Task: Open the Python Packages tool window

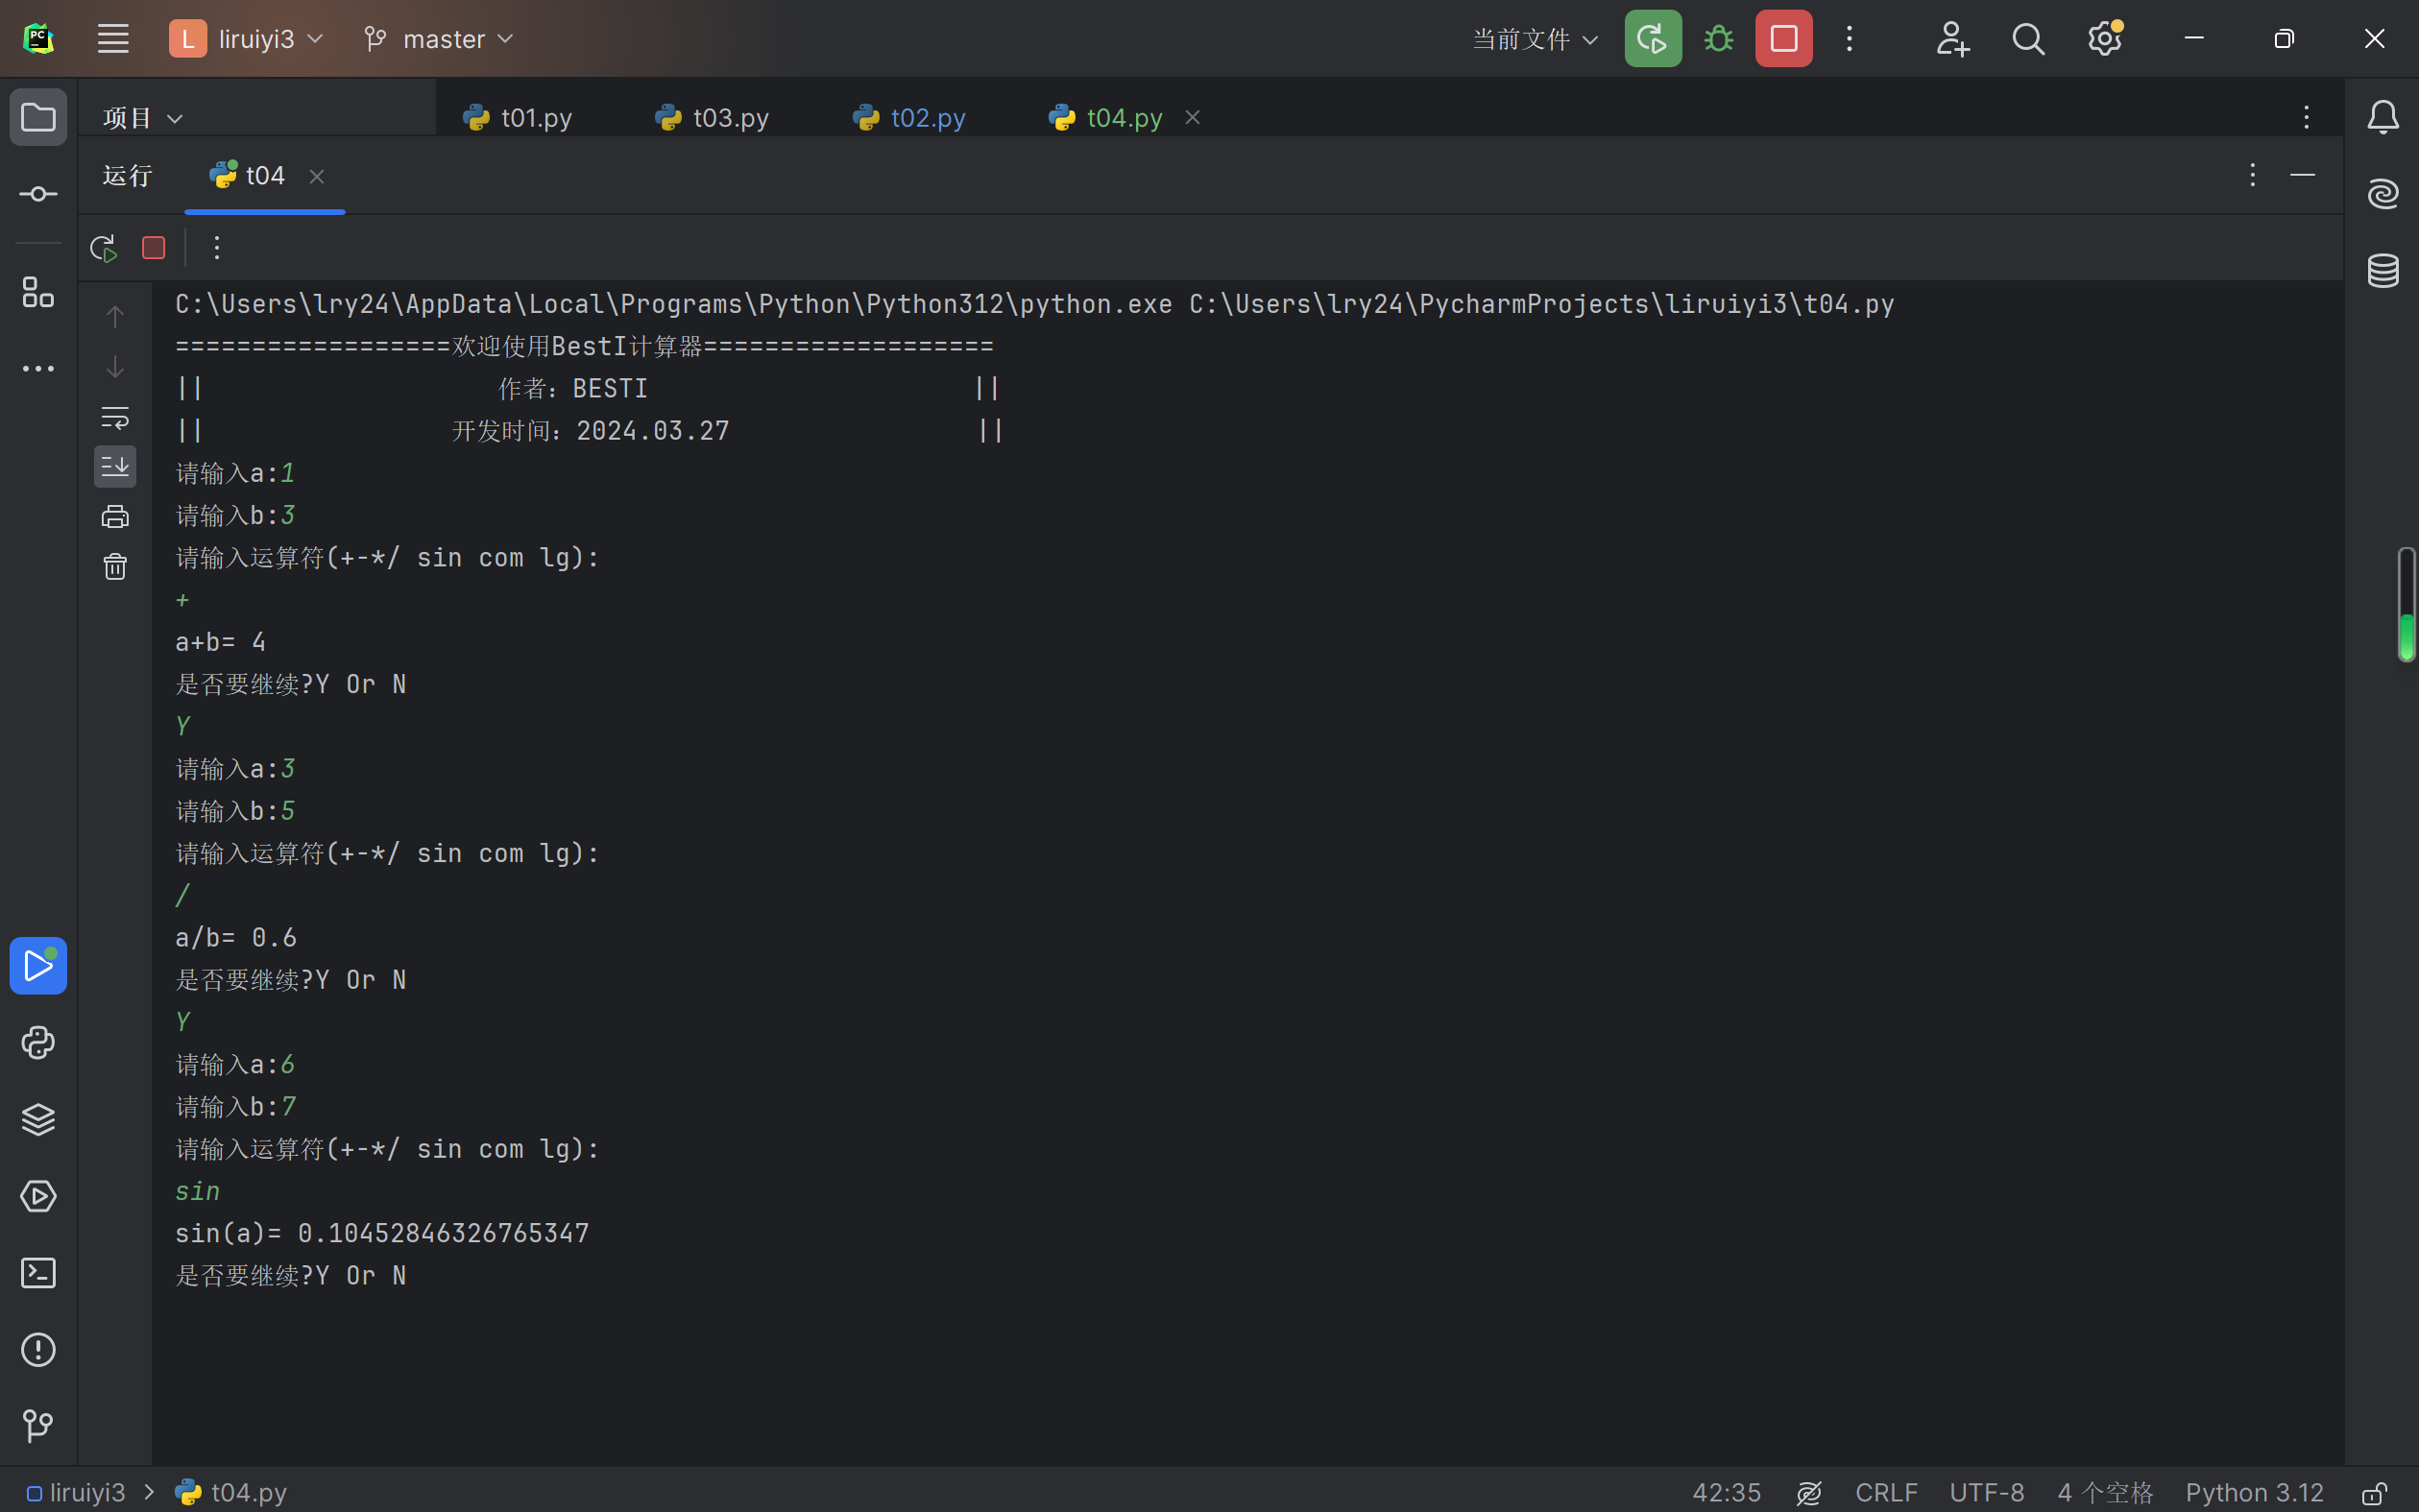Action: point(38,1119)
